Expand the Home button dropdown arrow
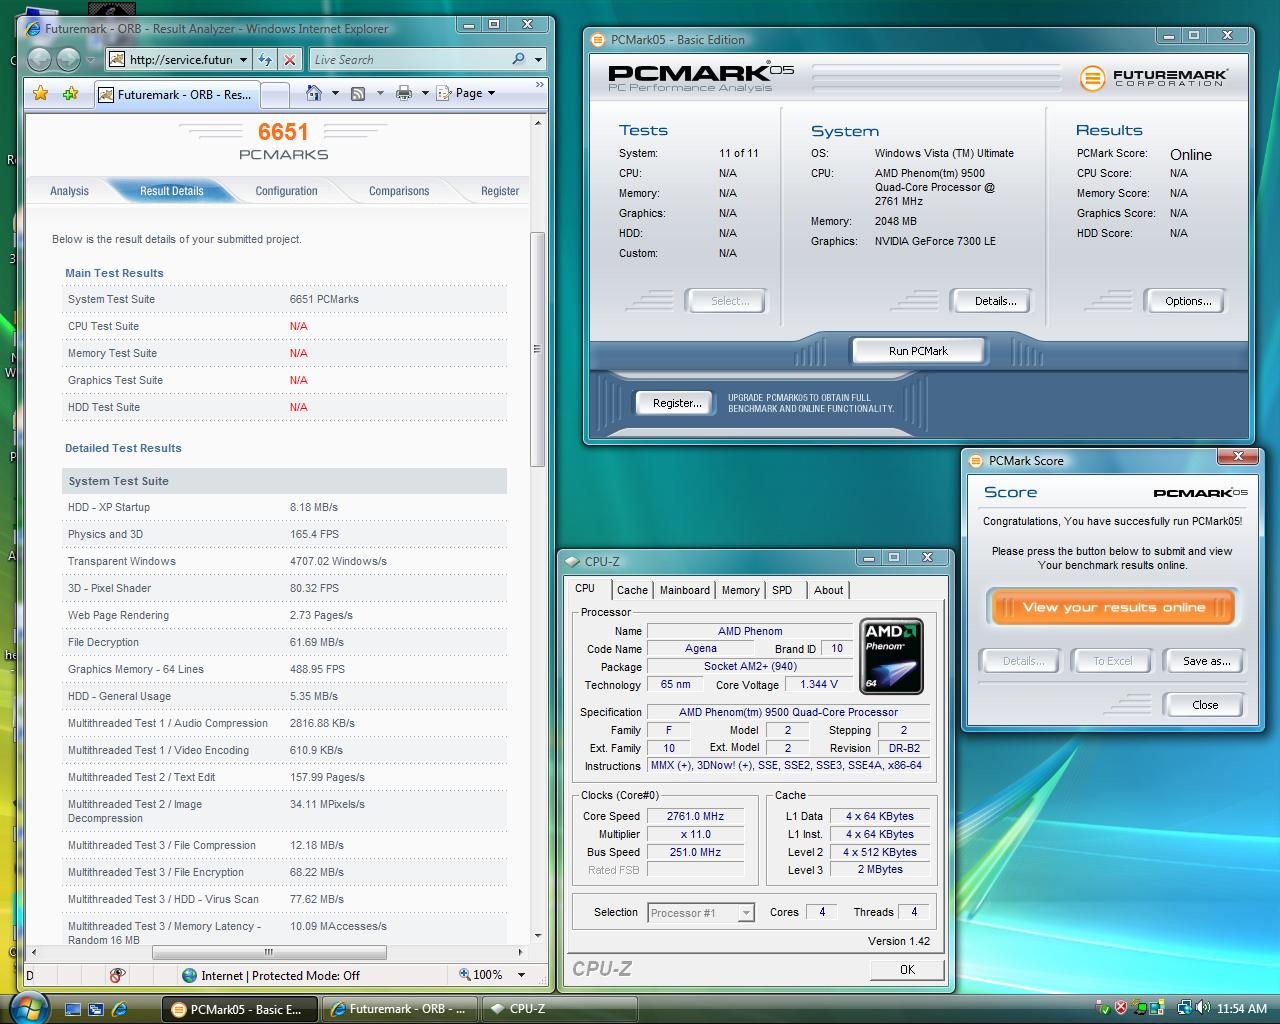 click(334, 93)
